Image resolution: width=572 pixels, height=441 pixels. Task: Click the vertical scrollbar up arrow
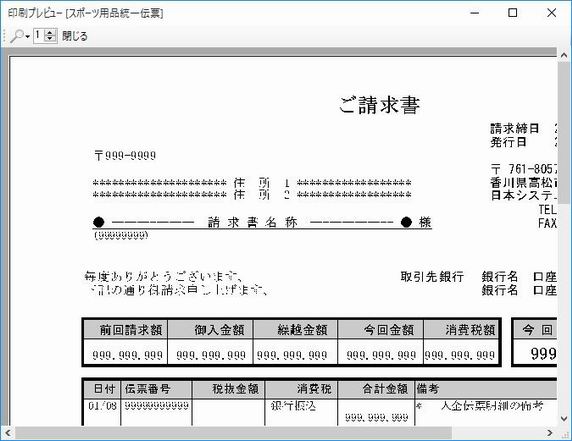click(564, 56)
